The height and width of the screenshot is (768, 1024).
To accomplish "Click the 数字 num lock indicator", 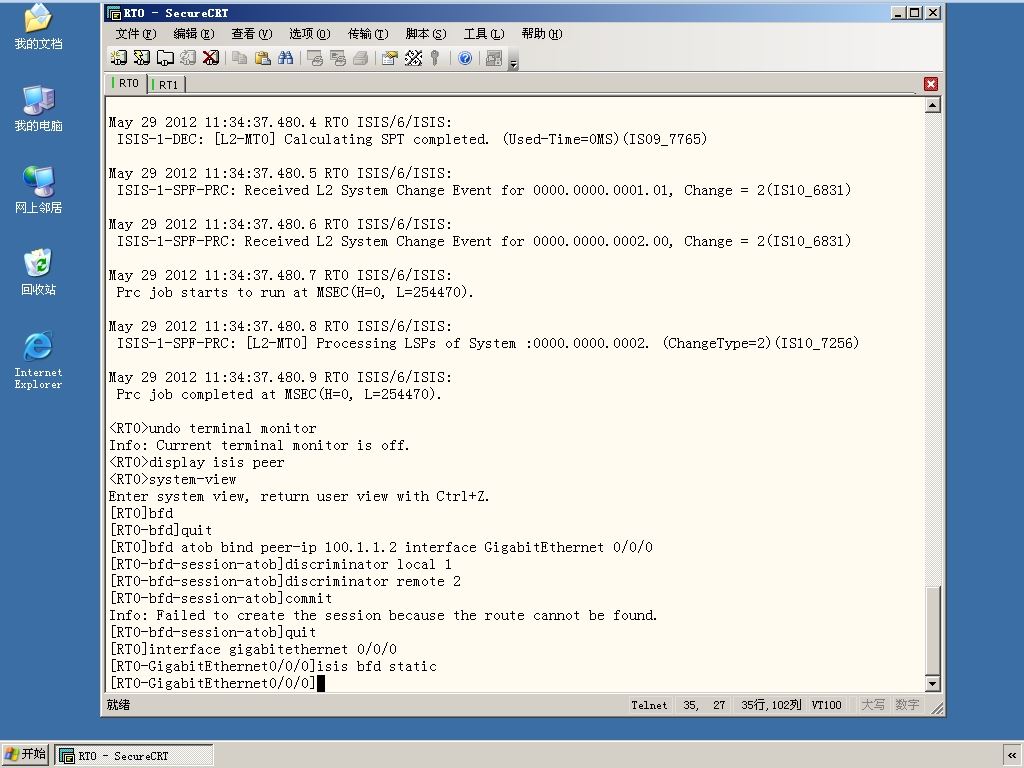I will (907, 705).
